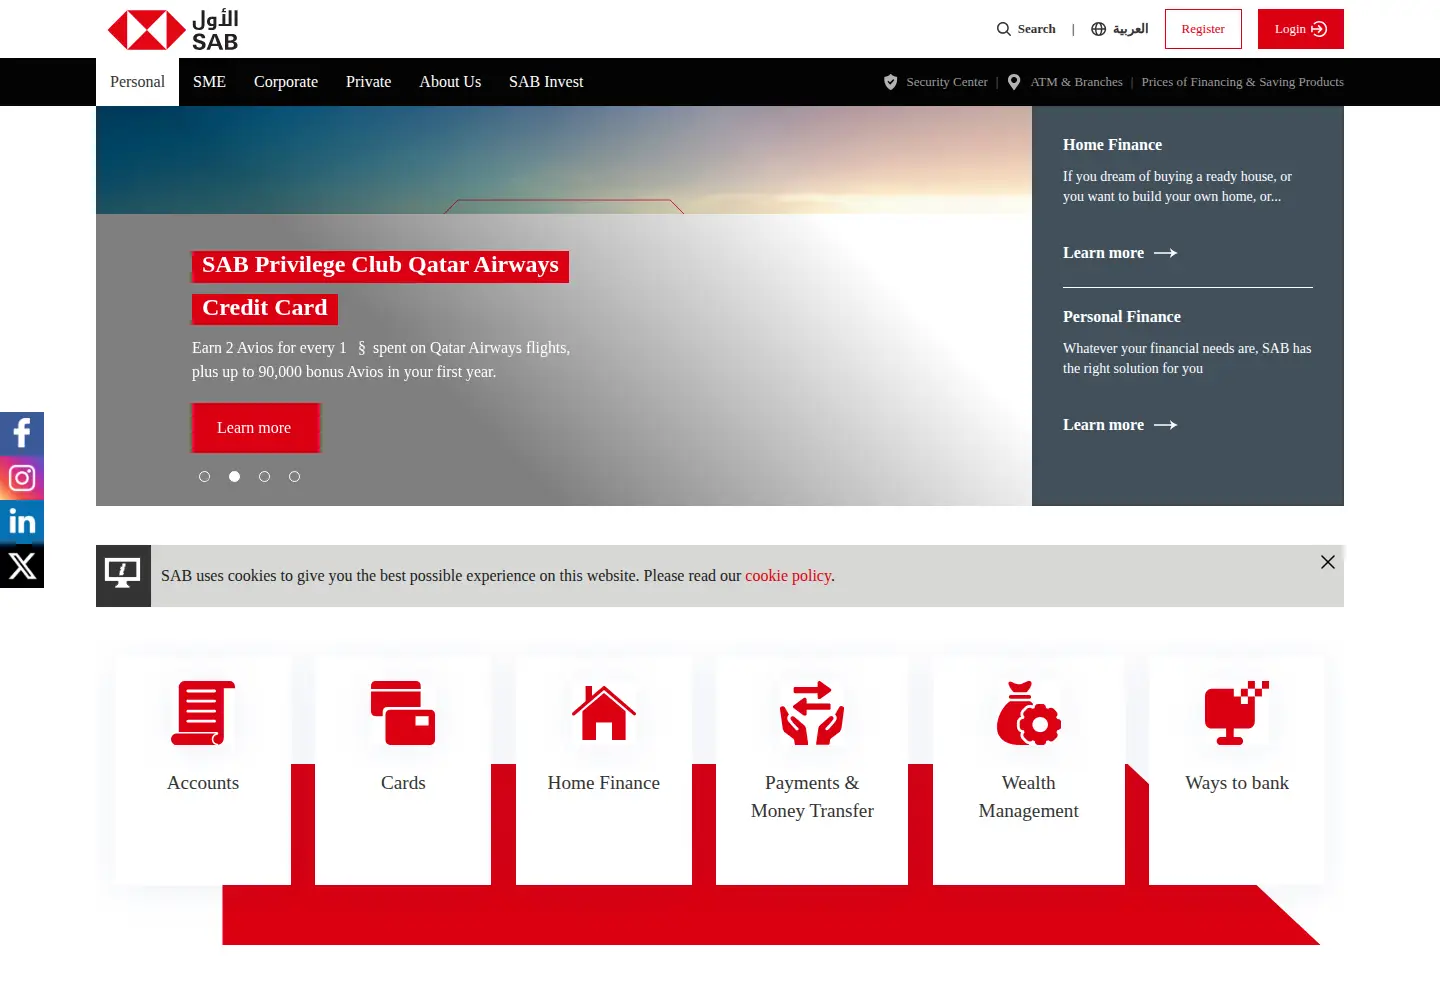The width and height of the screenshot is (1440, 1000).
Task: Click Learn more on Qatar Airways banner
Action: [255, 428]
